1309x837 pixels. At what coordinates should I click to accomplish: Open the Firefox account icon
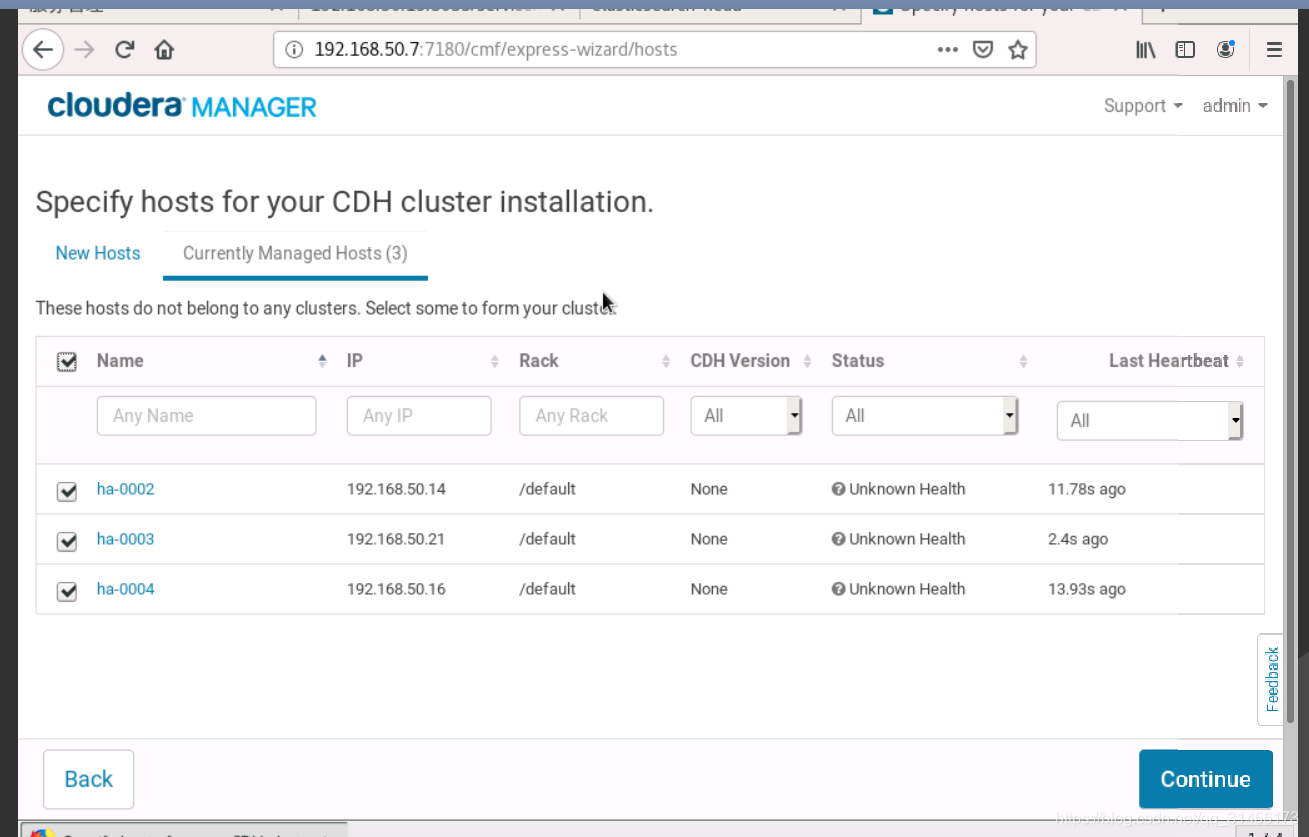click(x=1225, y=49)
